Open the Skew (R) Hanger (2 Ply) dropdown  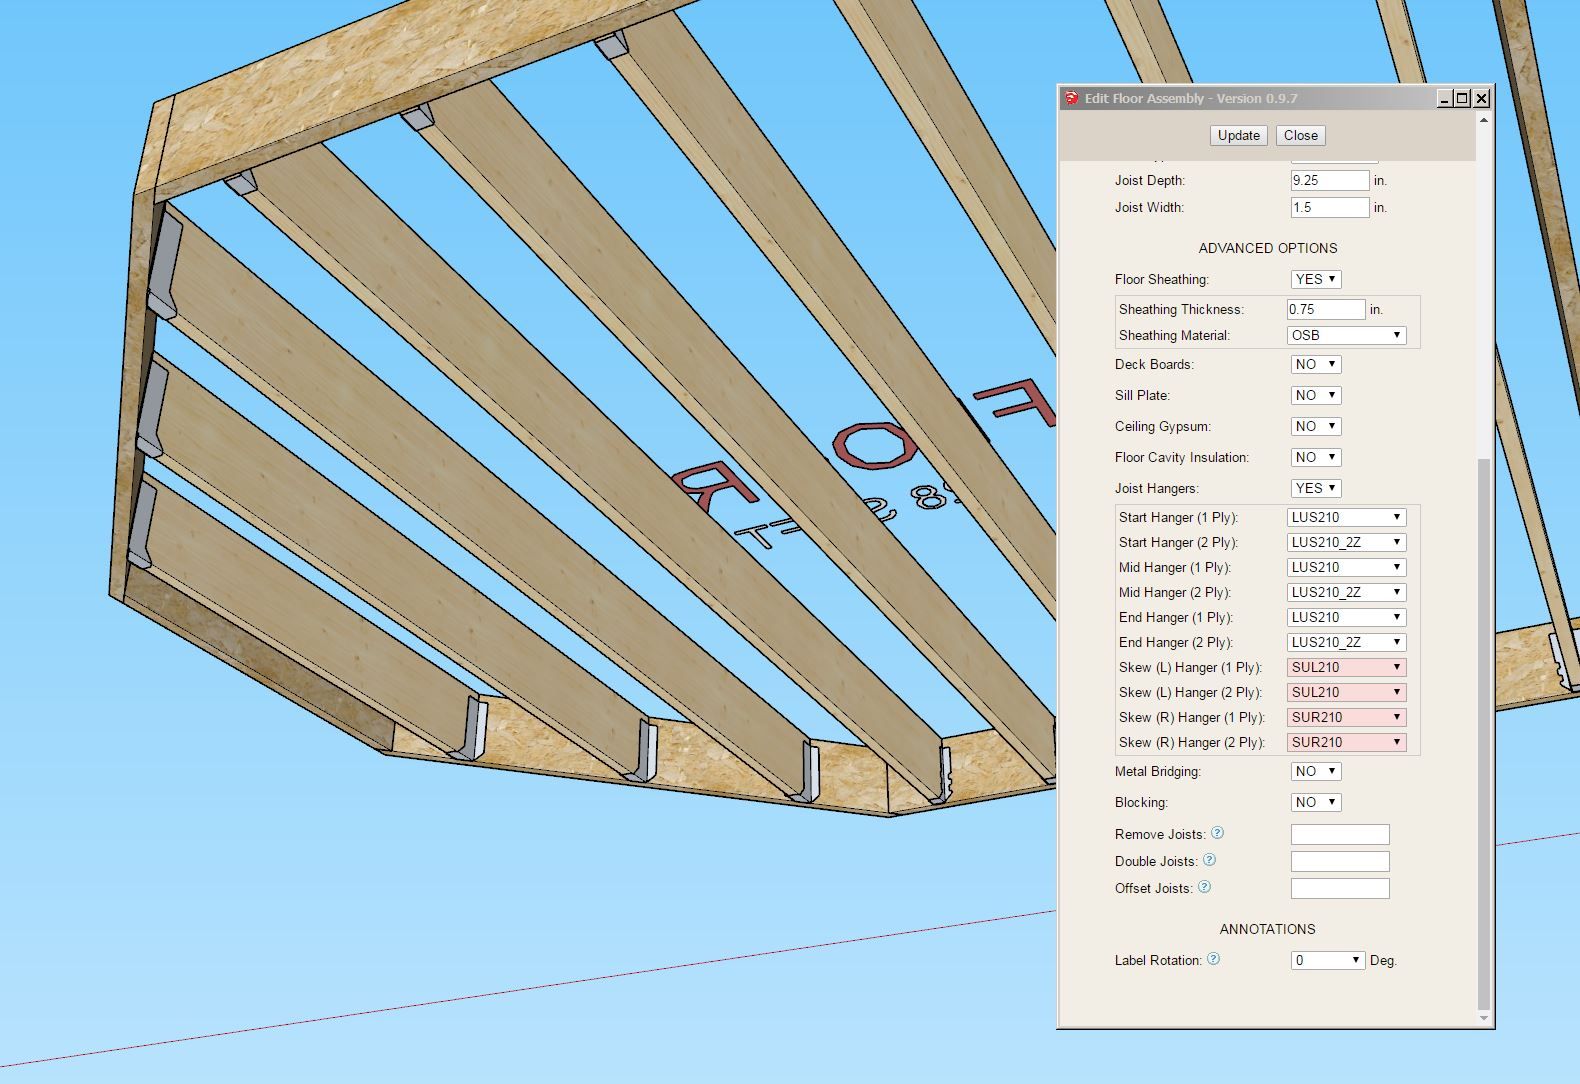pyautogui.click(x=1347, y=742)
